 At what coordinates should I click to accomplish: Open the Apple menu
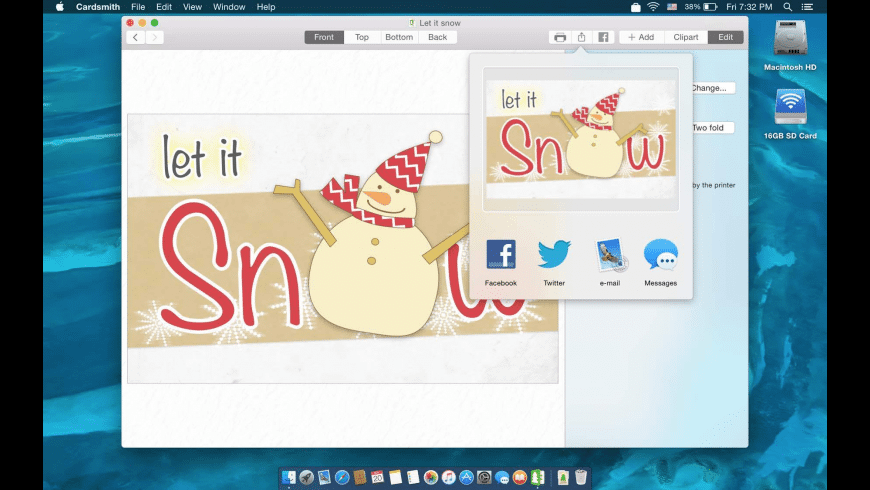[59, 7]
